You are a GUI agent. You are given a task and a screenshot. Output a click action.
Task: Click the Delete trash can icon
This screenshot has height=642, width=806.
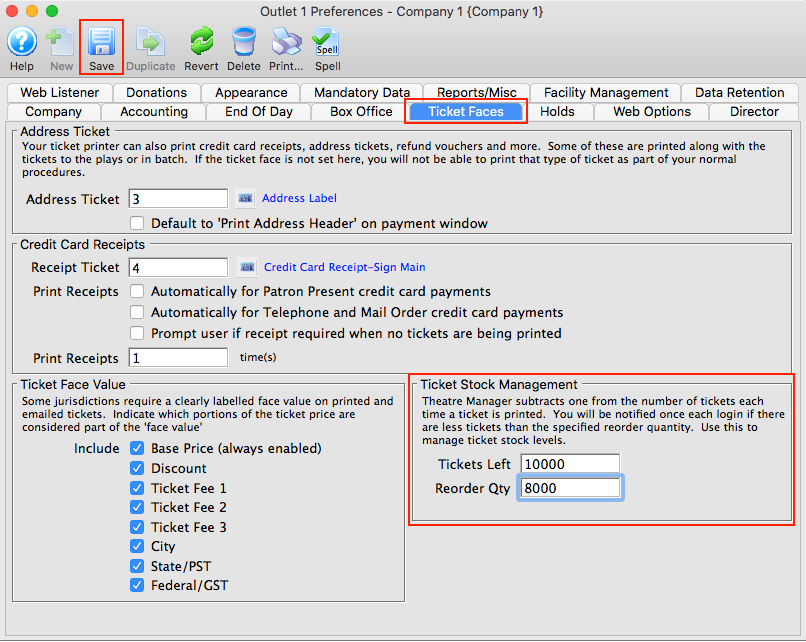pyautogui.click(x=244, y=42)
